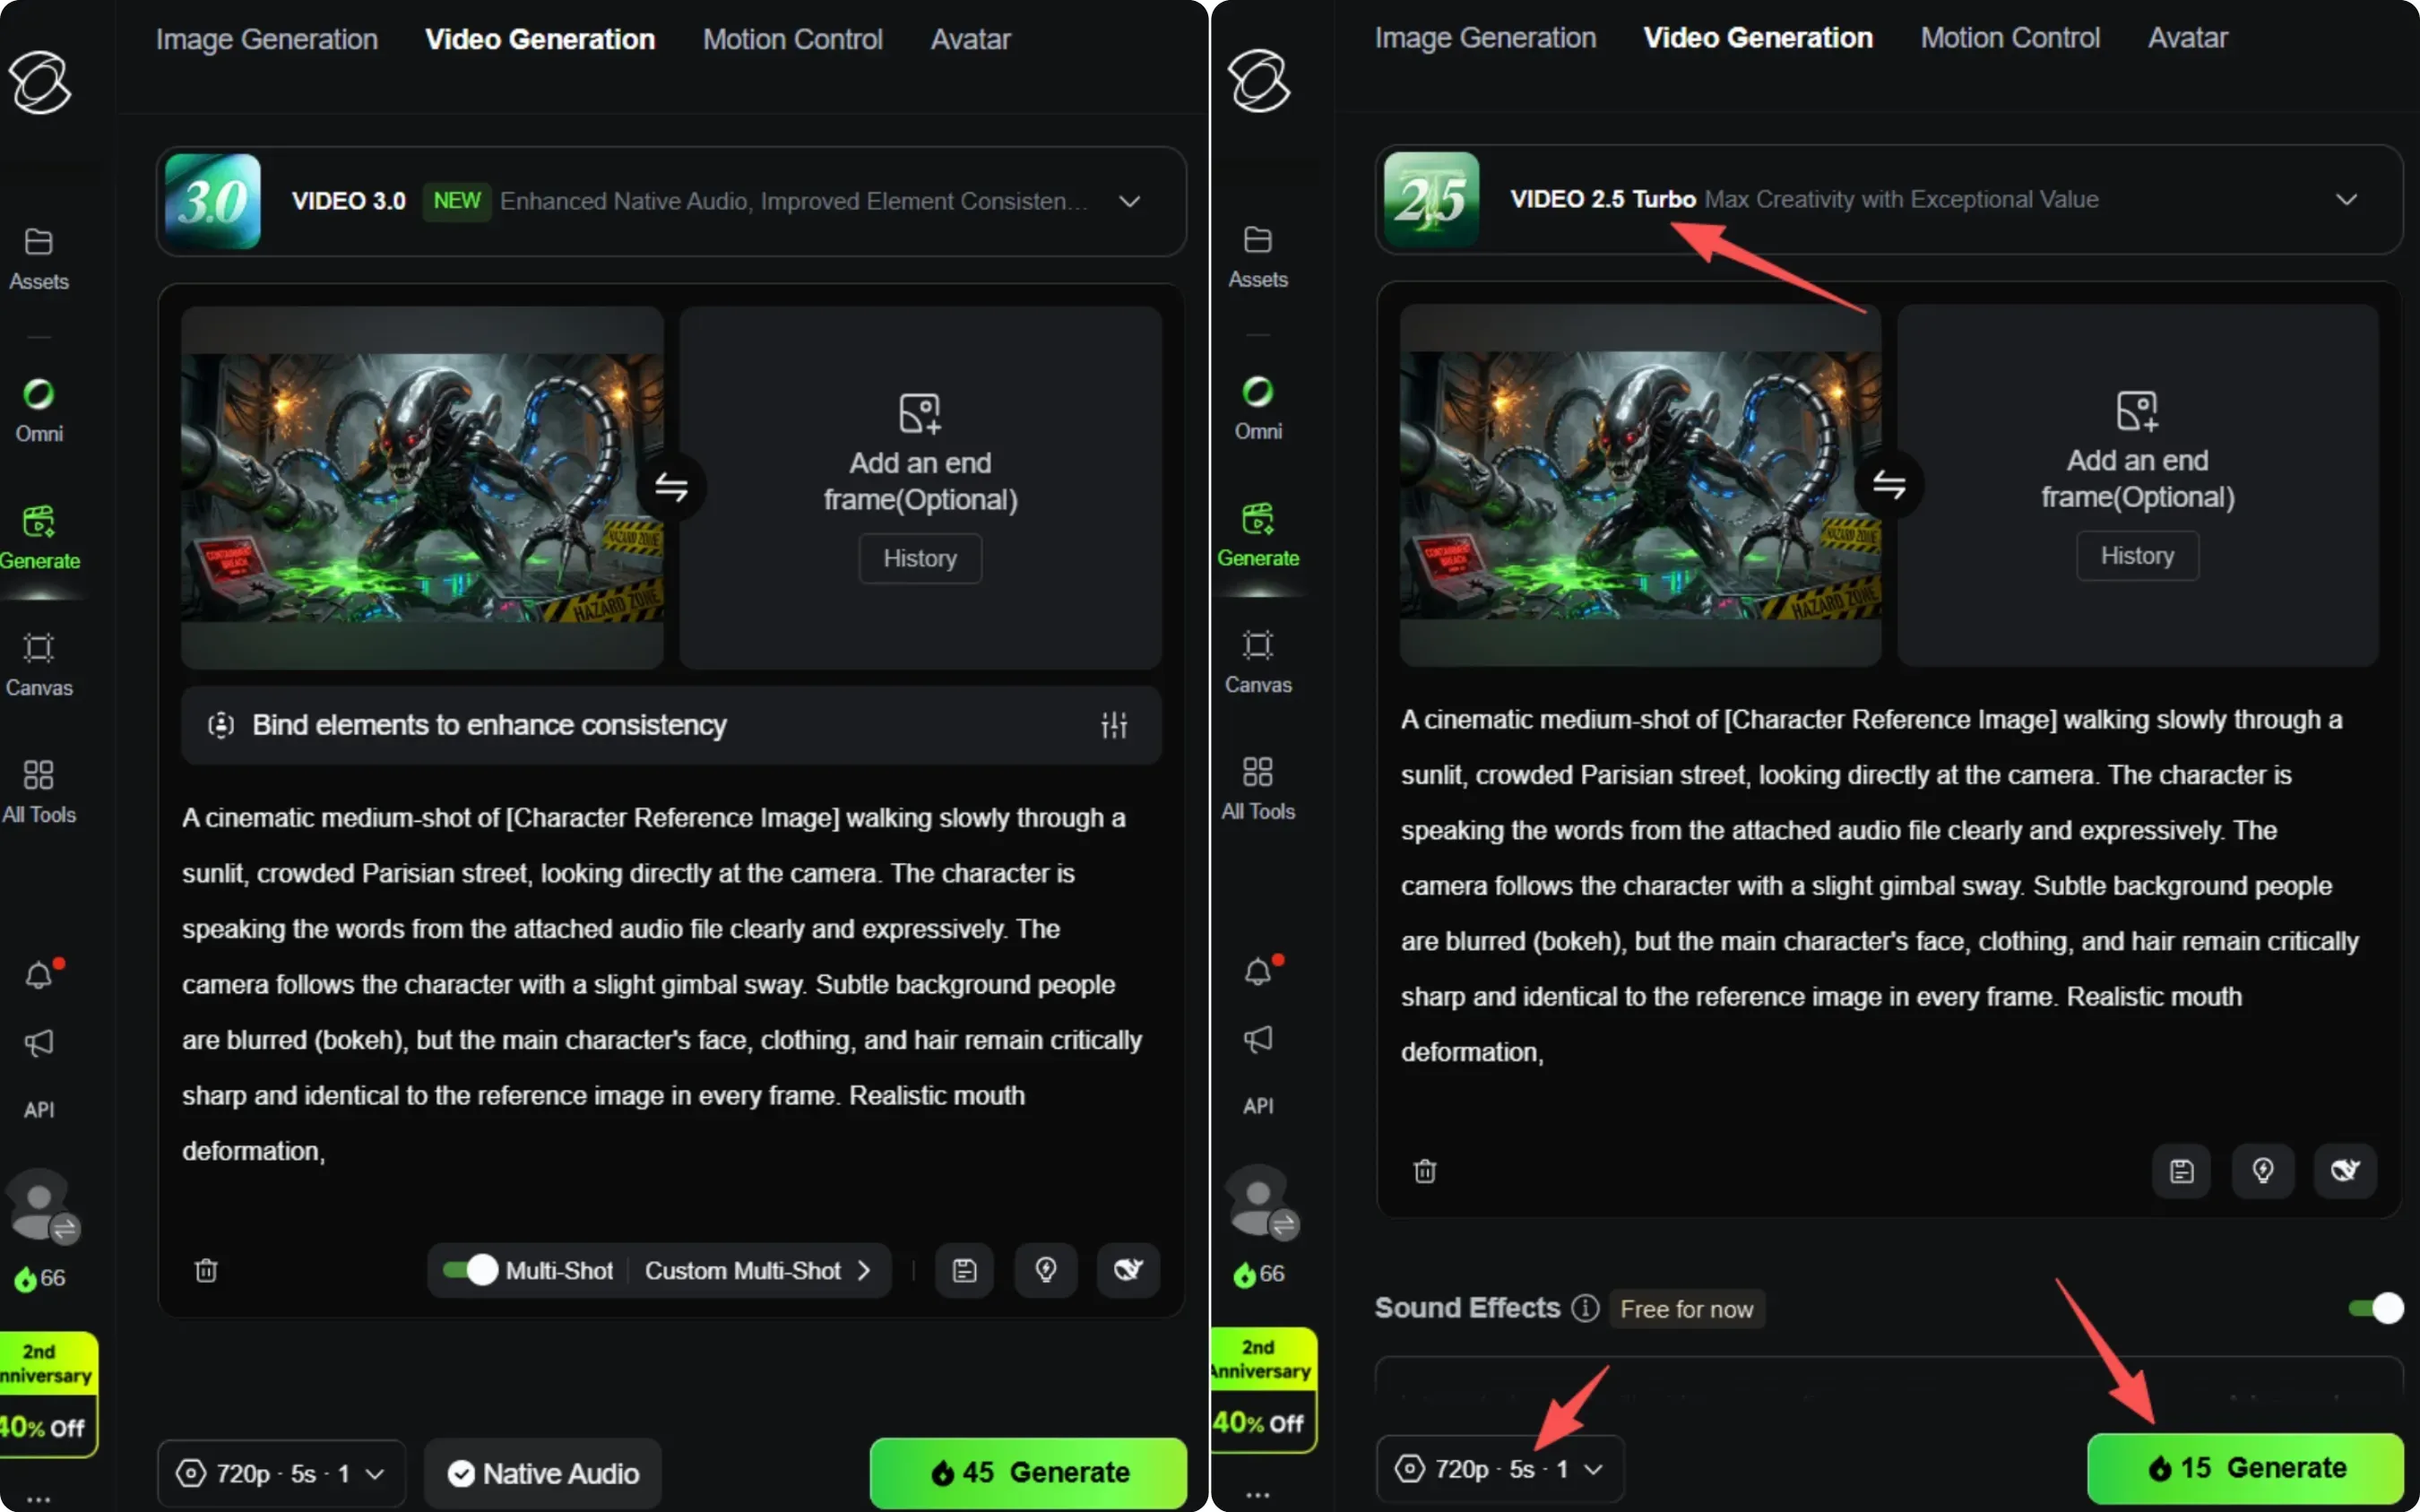Show Sound Effects info tooltip icon

point(1585,1308)
